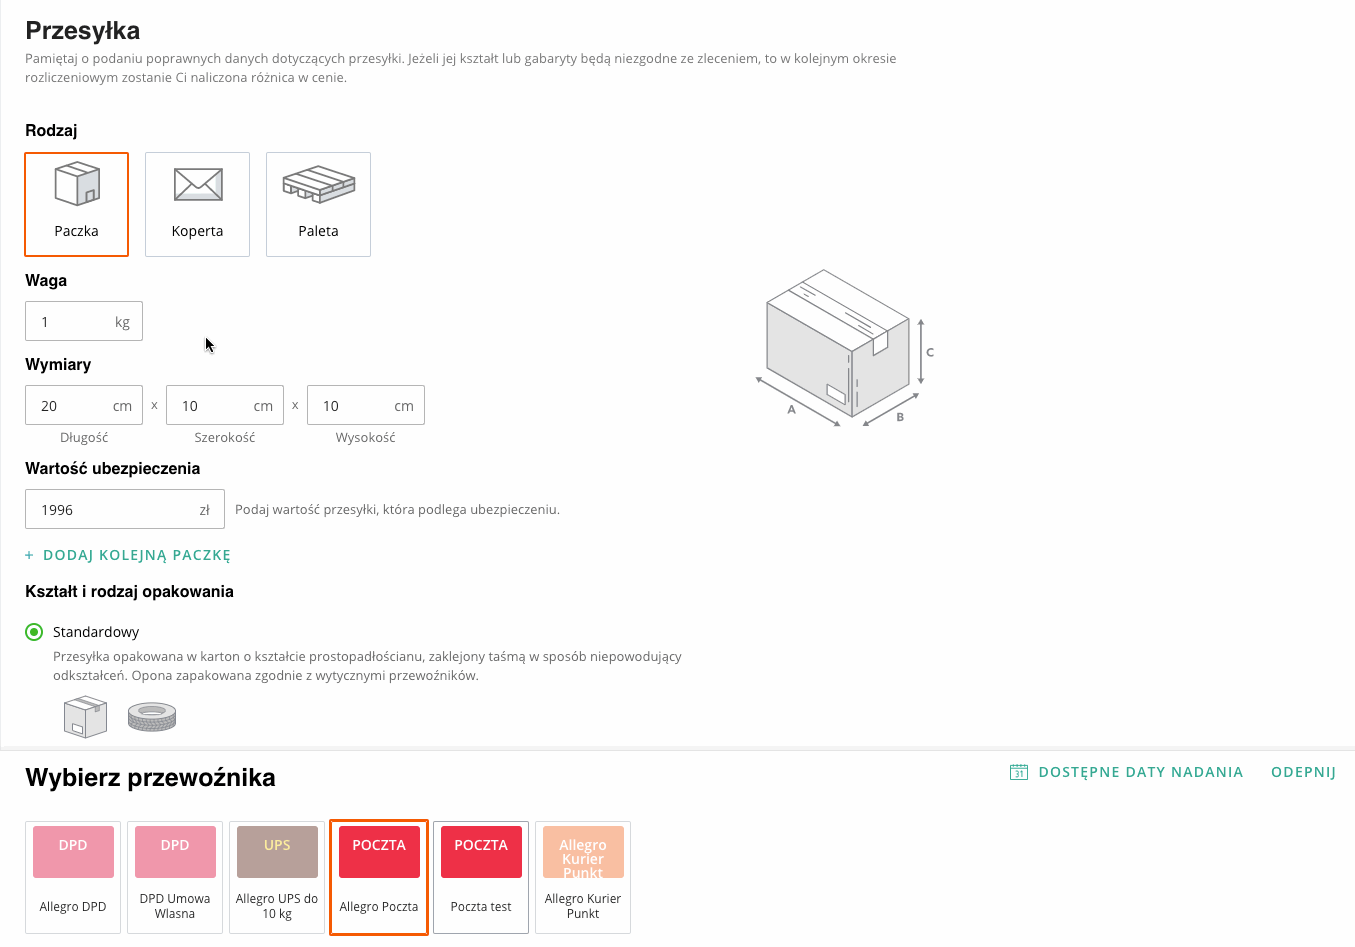Select the Allegro Poczta carrier
The width and height of the screenshot is (1355, 947).
379,876
